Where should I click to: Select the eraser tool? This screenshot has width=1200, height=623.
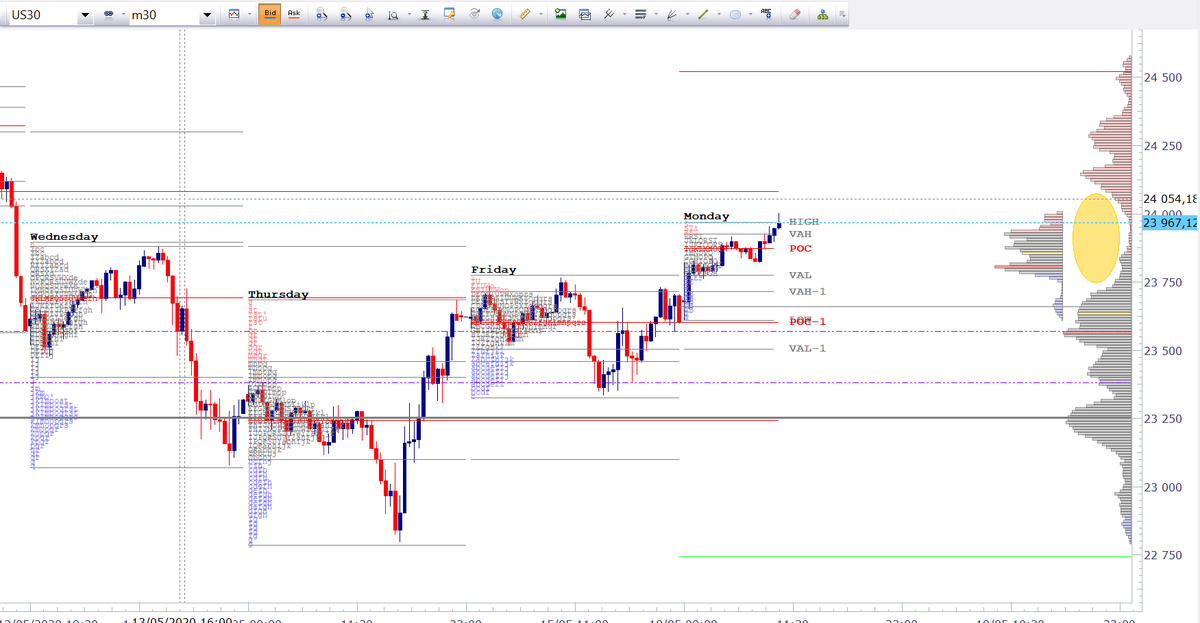point(796,15)
